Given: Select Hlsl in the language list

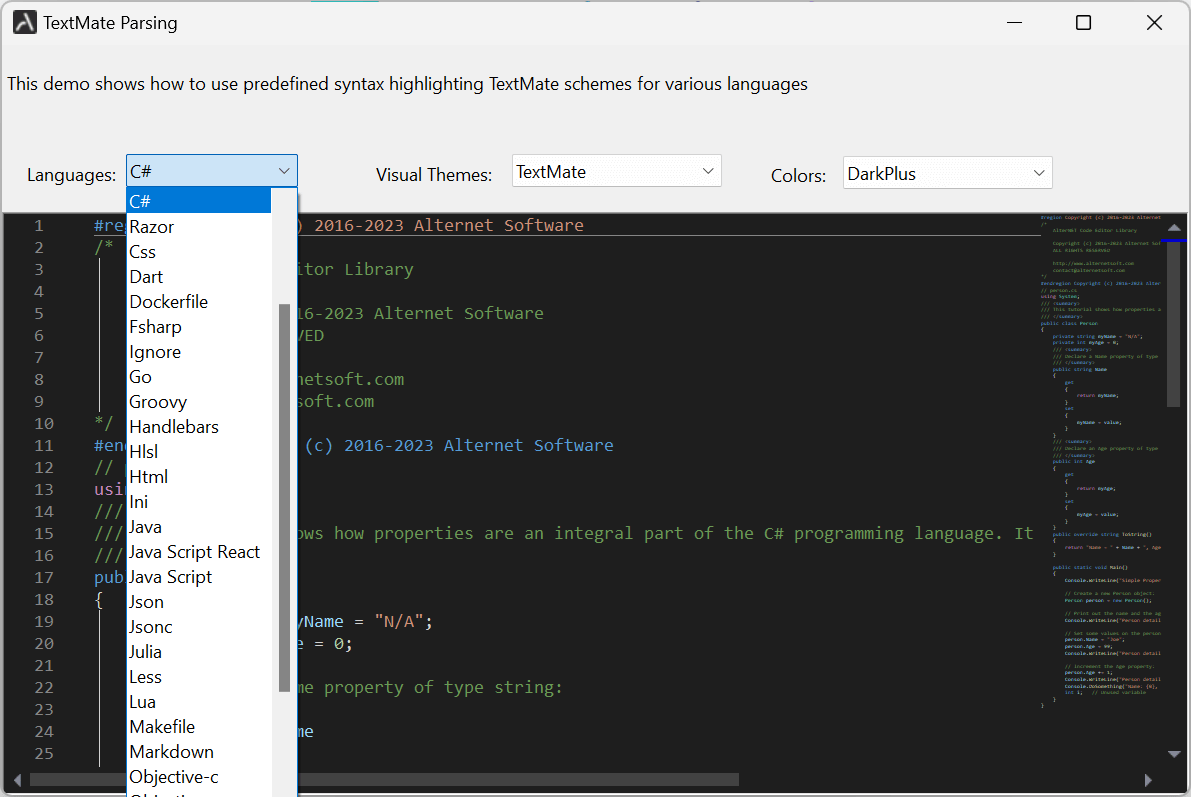Looking at the screenshot, I should click(x=199, y=451).
